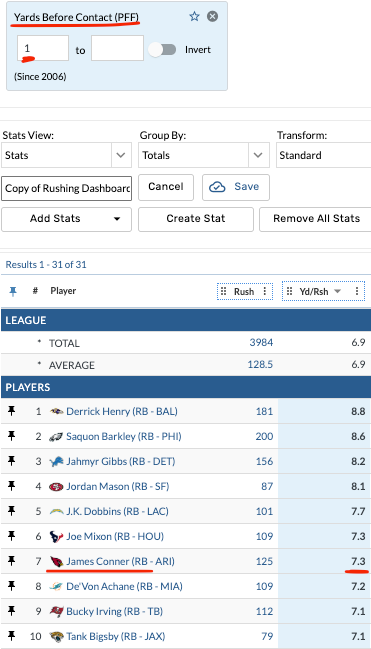Image resolution: width=371 pixels, height=649 pixels.
Task: Open the Transform Standard dropdown
Action: click(323, 155)
